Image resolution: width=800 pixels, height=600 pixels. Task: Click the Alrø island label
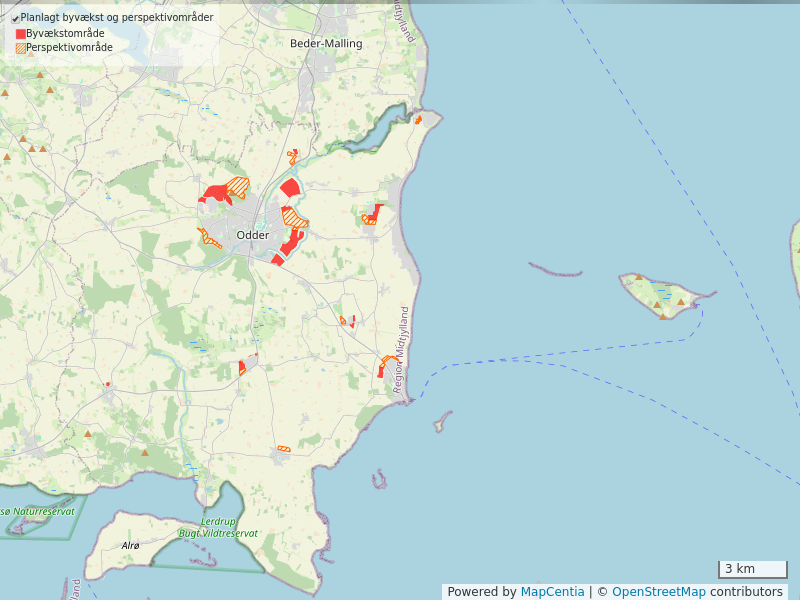130,546
